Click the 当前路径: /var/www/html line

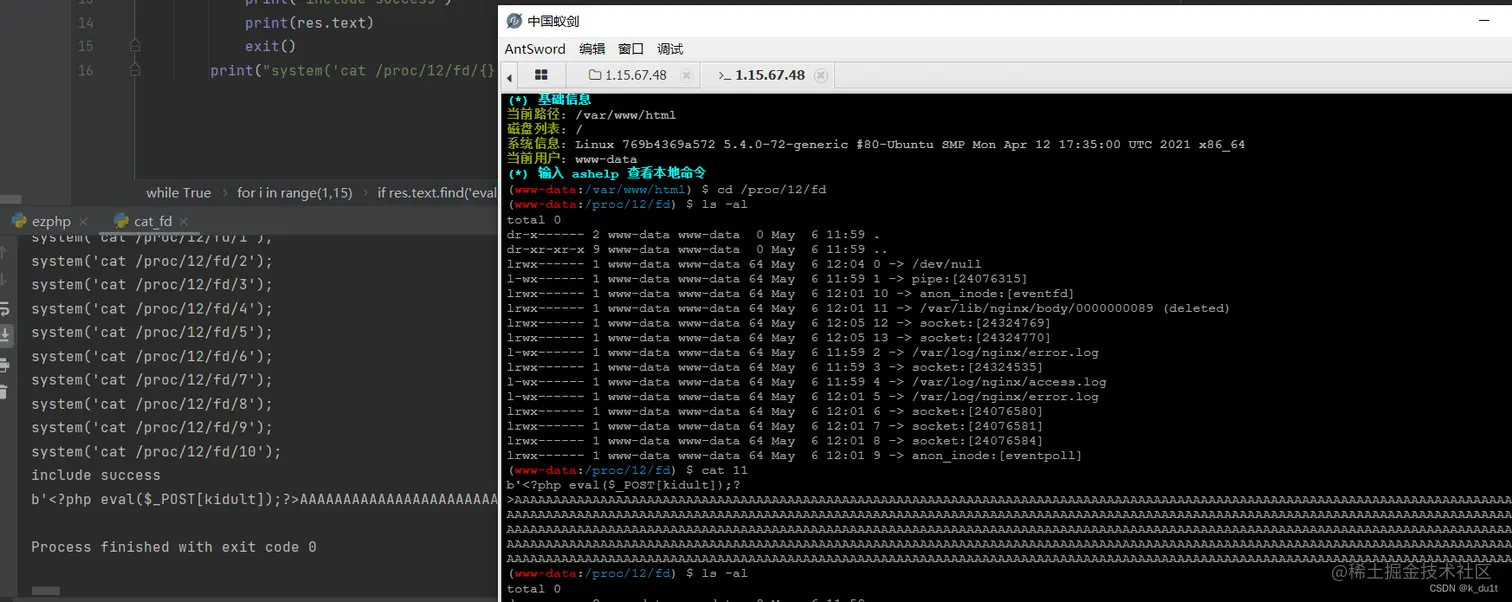coord(592,115)
